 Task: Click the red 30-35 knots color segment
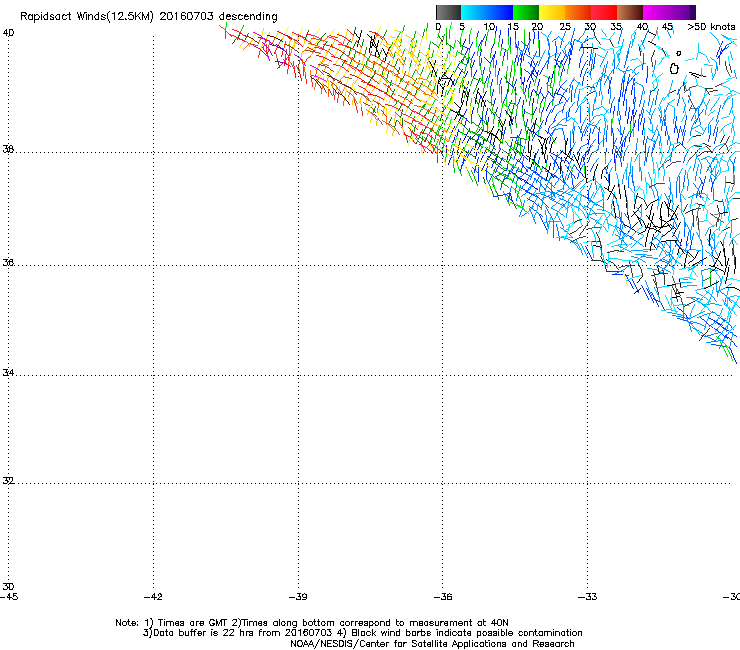coord(604,12)
